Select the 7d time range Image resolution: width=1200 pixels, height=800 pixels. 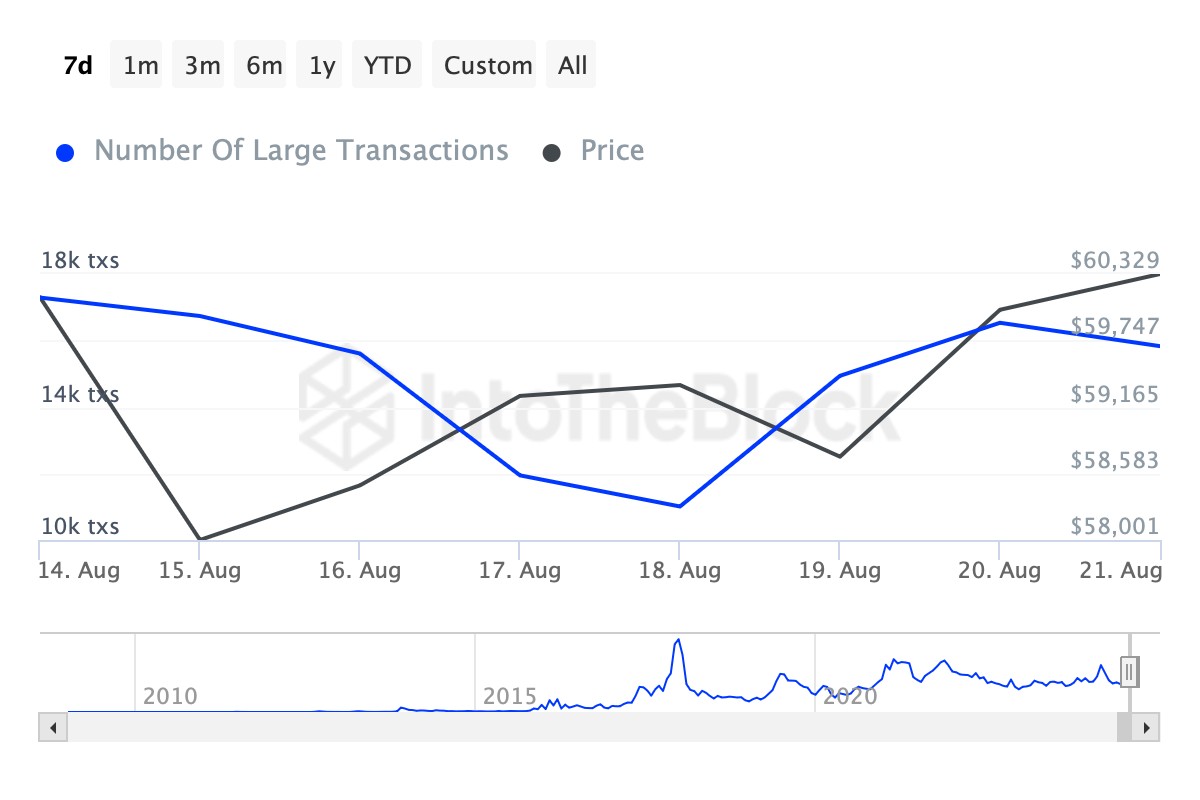(78, 66)
